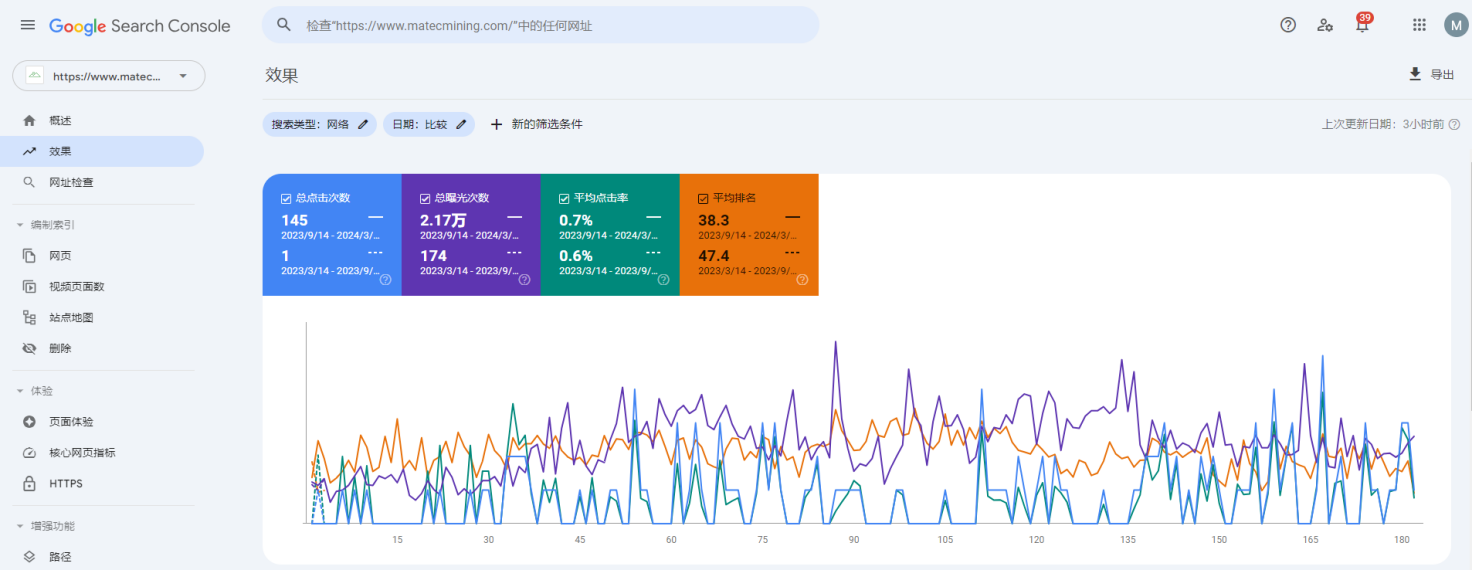This screenshot has width=1472, height=570.
Task: Open 网址检查 in sidebar
Action: tap(102, 182)
